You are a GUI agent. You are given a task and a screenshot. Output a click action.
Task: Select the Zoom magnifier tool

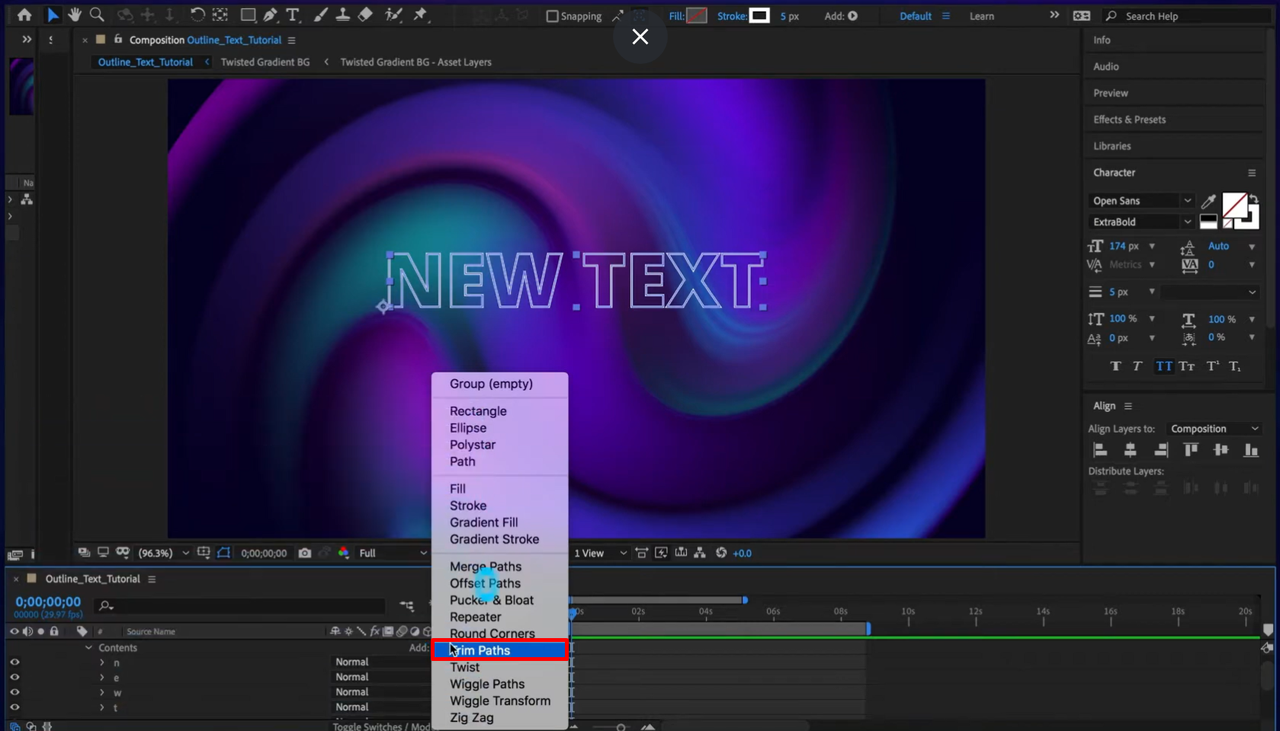click(97, 15)
